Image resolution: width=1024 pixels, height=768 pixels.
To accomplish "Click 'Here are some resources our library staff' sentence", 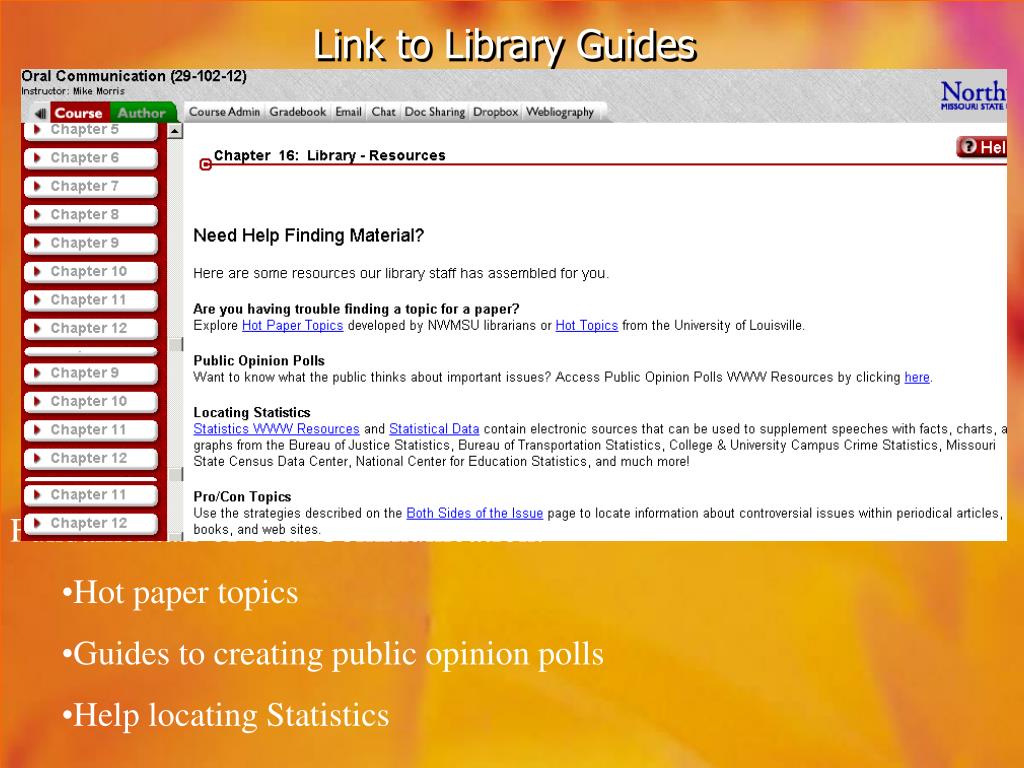I will tap(401, 273).
